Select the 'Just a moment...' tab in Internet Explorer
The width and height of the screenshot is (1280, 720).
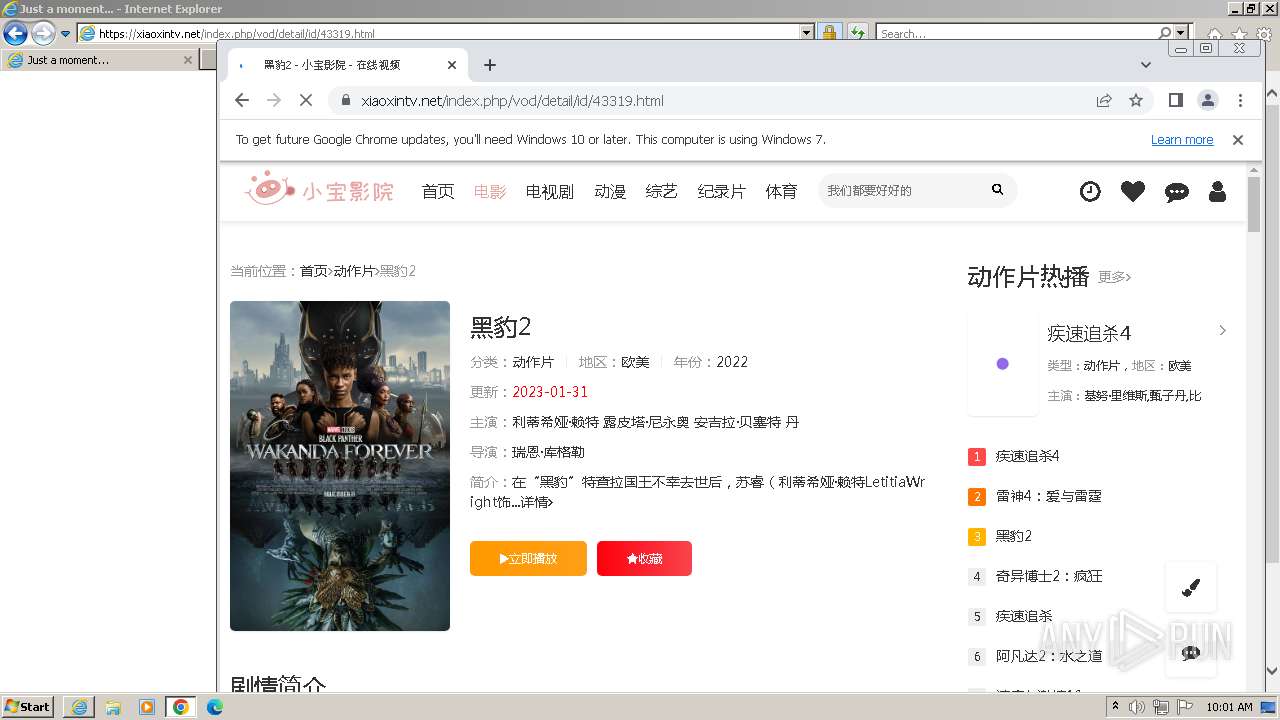pos(100,60)
